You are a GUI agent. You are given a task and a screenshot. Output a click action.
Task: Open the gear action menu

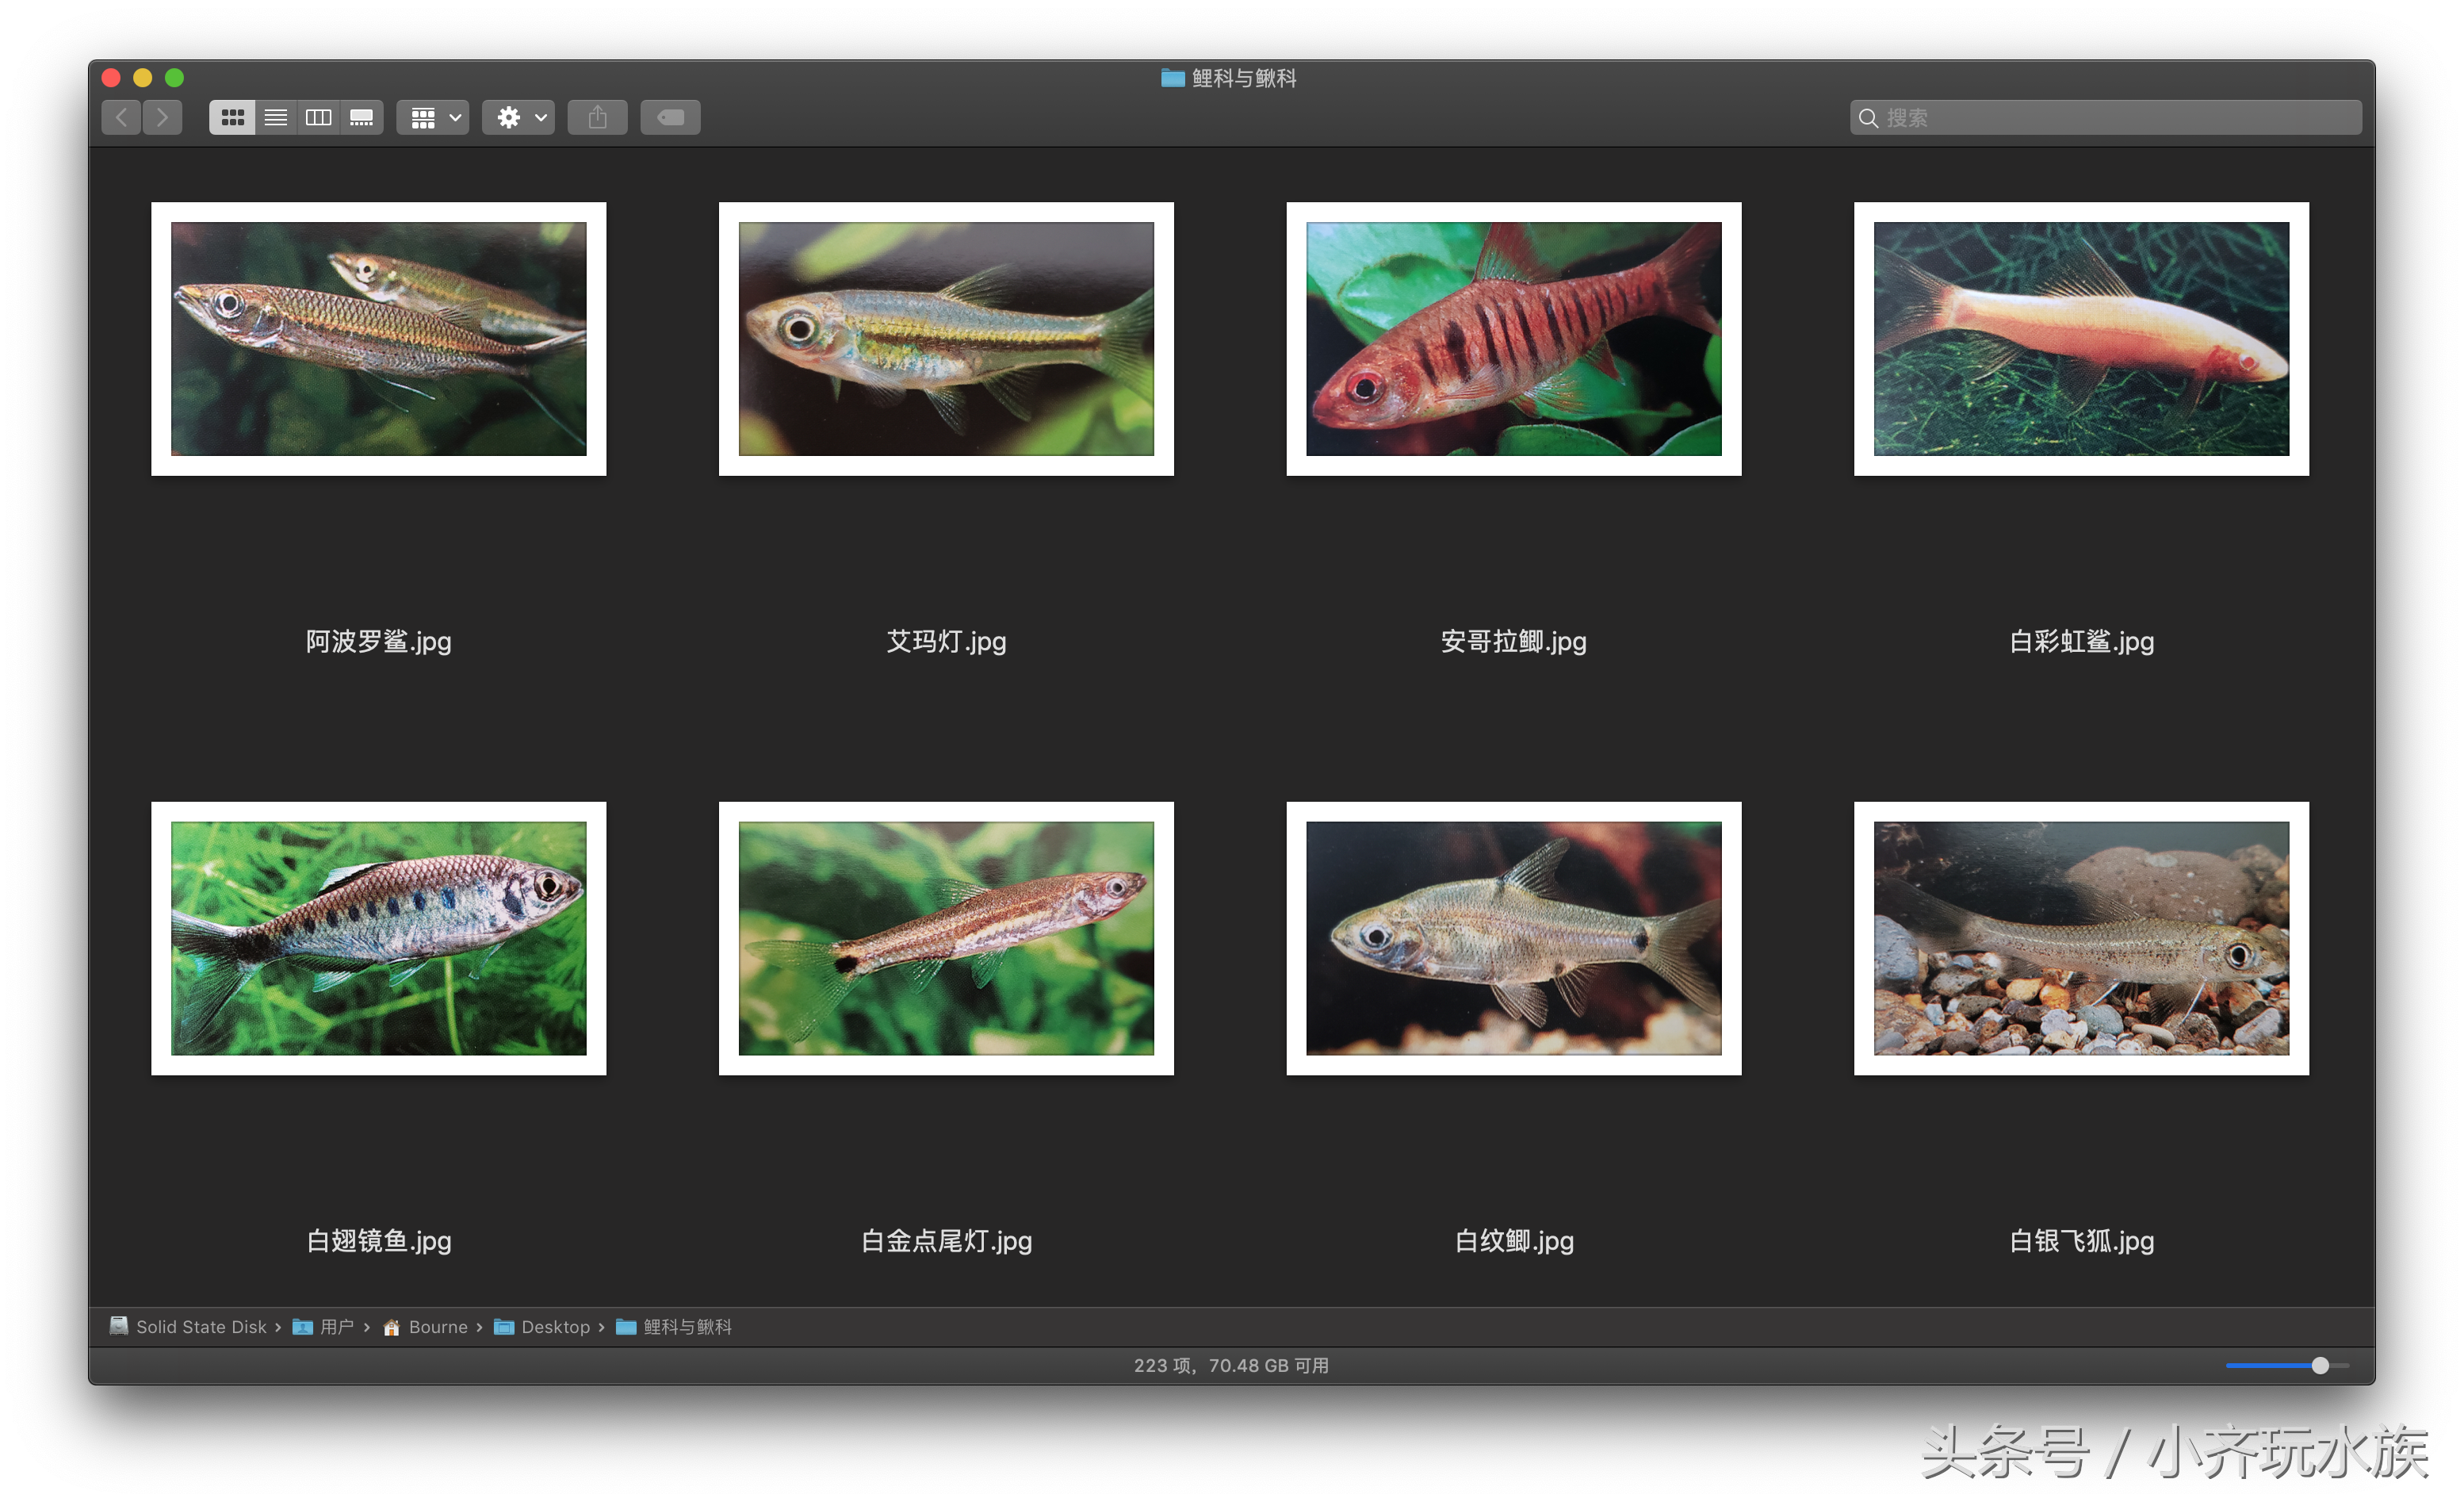[519, 118]
